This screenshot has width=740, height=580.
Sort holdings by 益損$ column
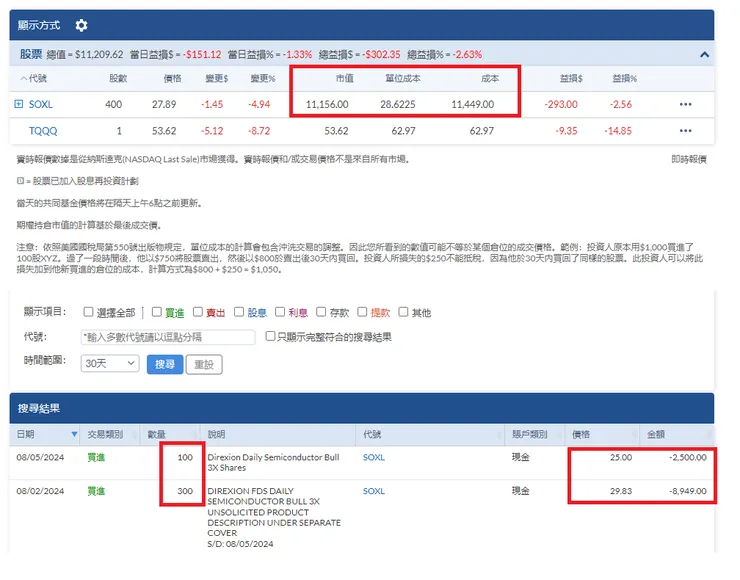[x=571, y=78]
